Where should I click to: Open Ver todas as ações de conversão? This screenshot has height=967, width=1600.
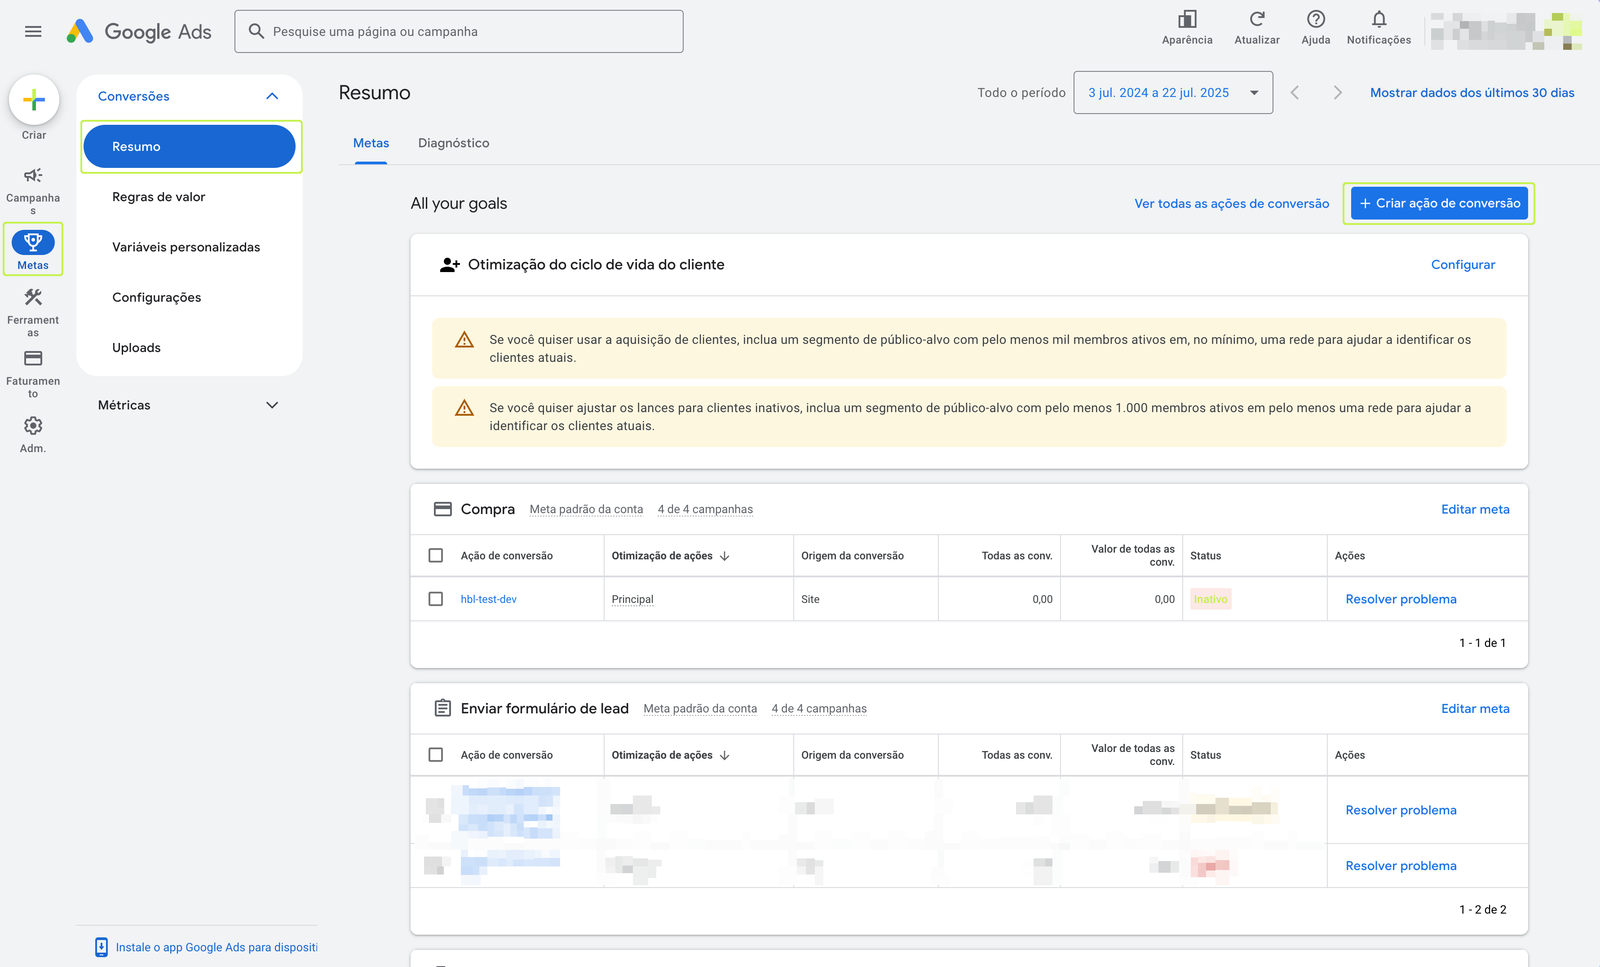click(1232, 204)
